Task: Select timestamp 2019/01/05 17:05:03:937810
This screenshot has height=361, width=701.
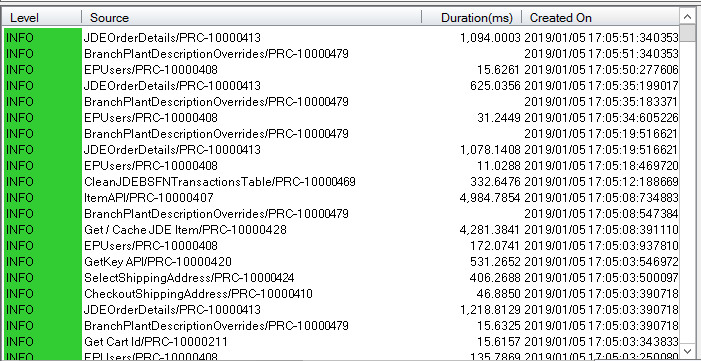Action: [601, 246]
